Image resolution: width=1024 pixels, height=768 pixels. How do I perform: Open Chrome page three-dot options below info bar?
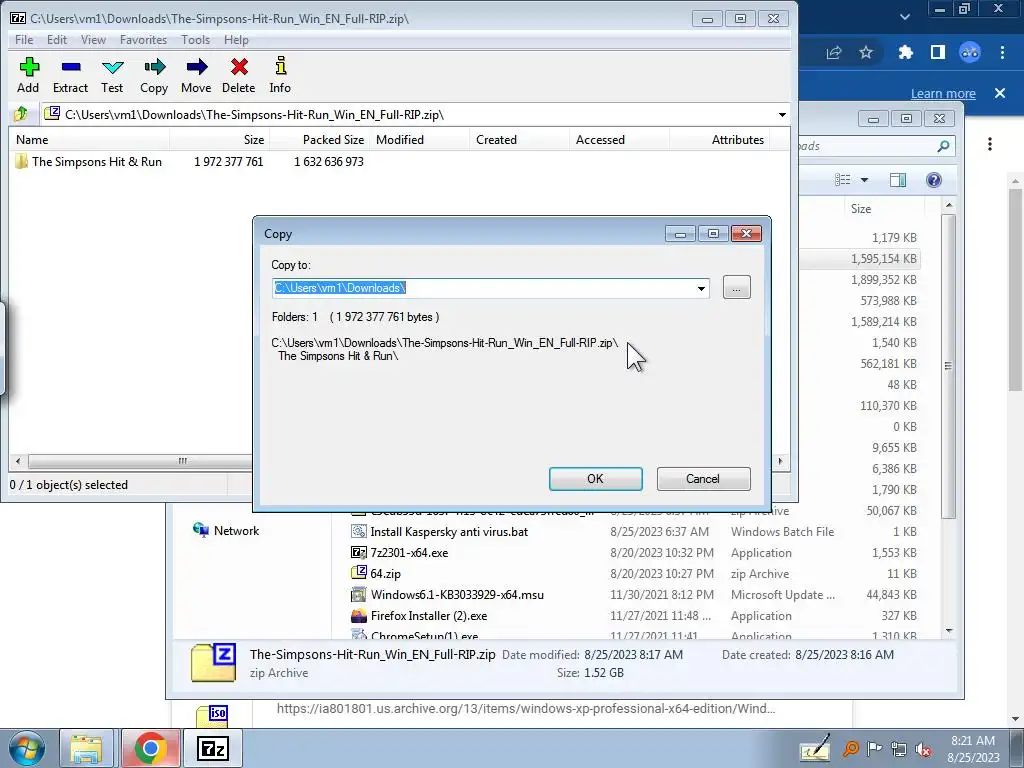tap(990, 144)
